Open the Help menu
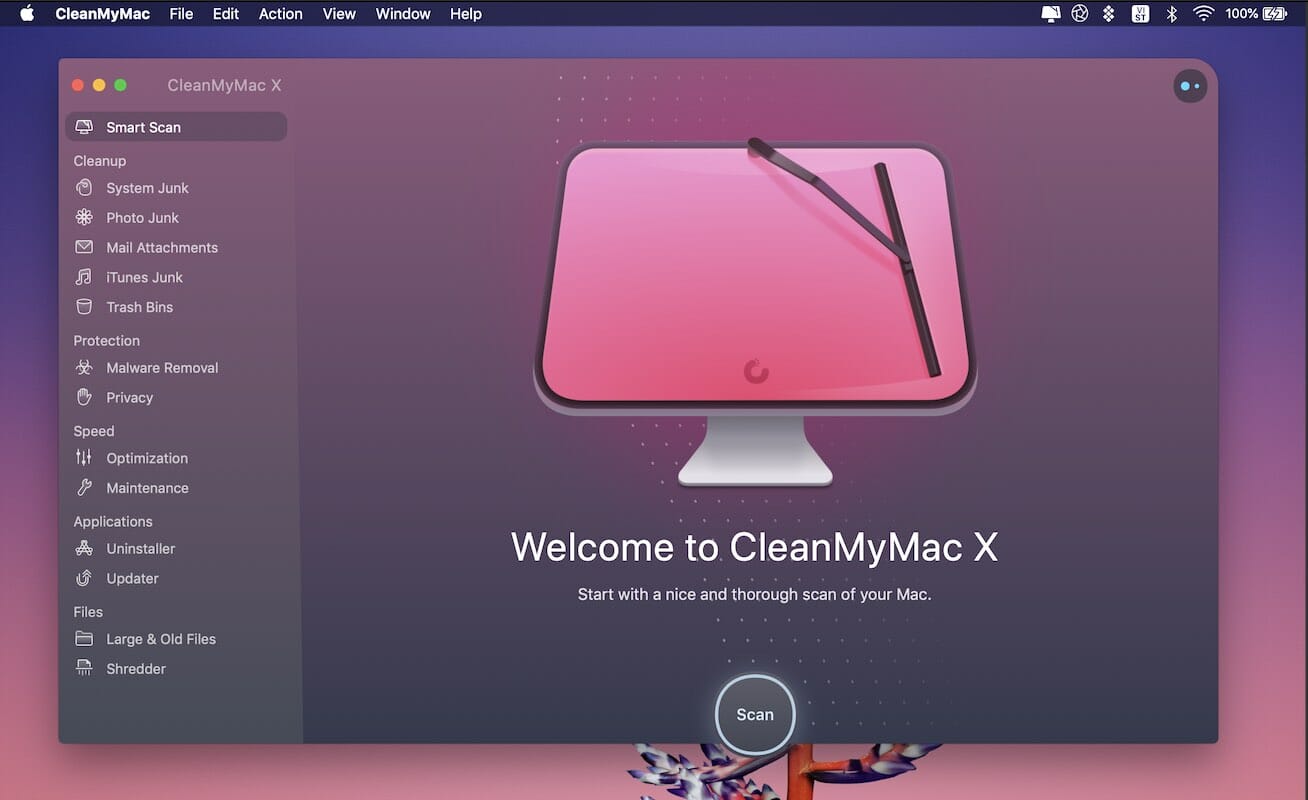This screenshot has height=800, width=1308. (x=466, y=14)
